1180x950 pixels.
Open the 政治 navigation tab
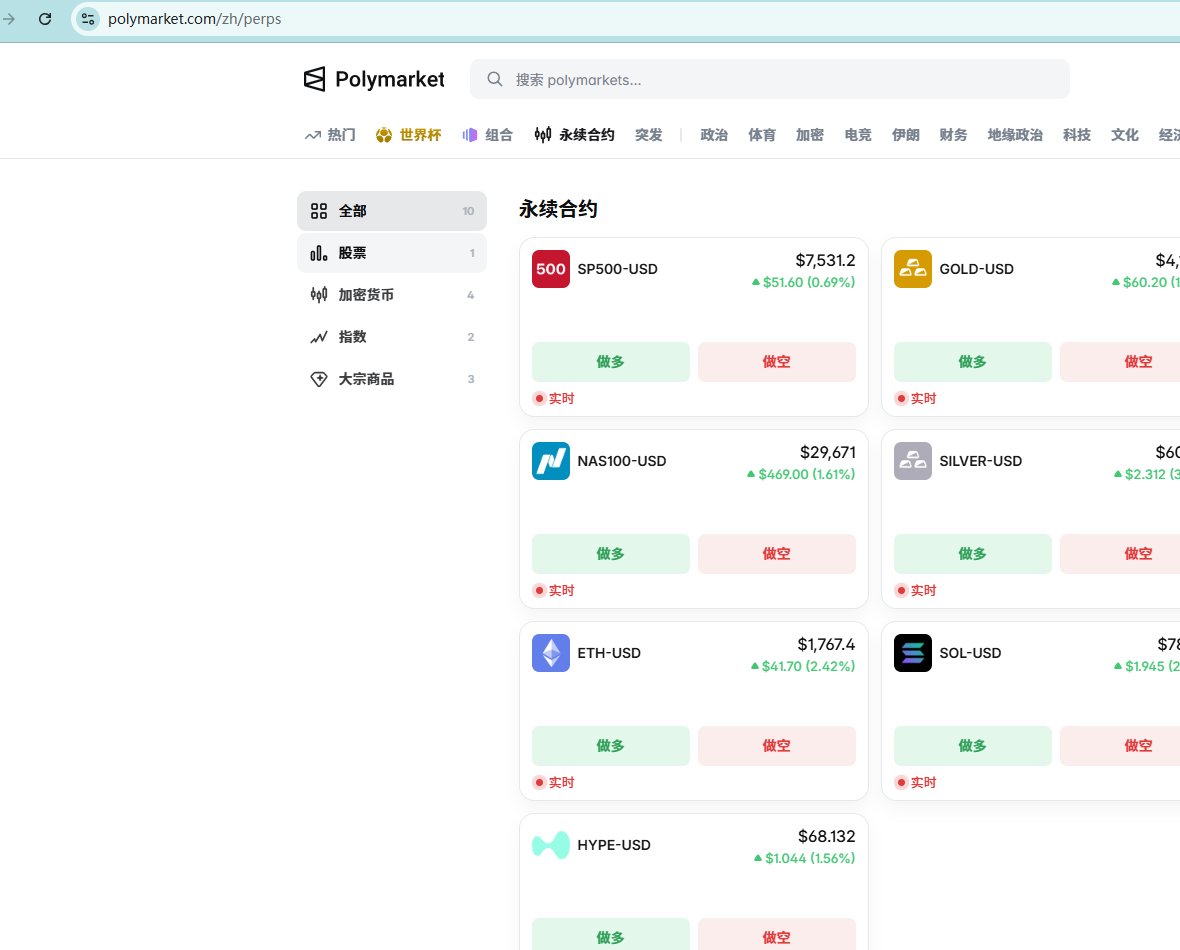(713, 135)
